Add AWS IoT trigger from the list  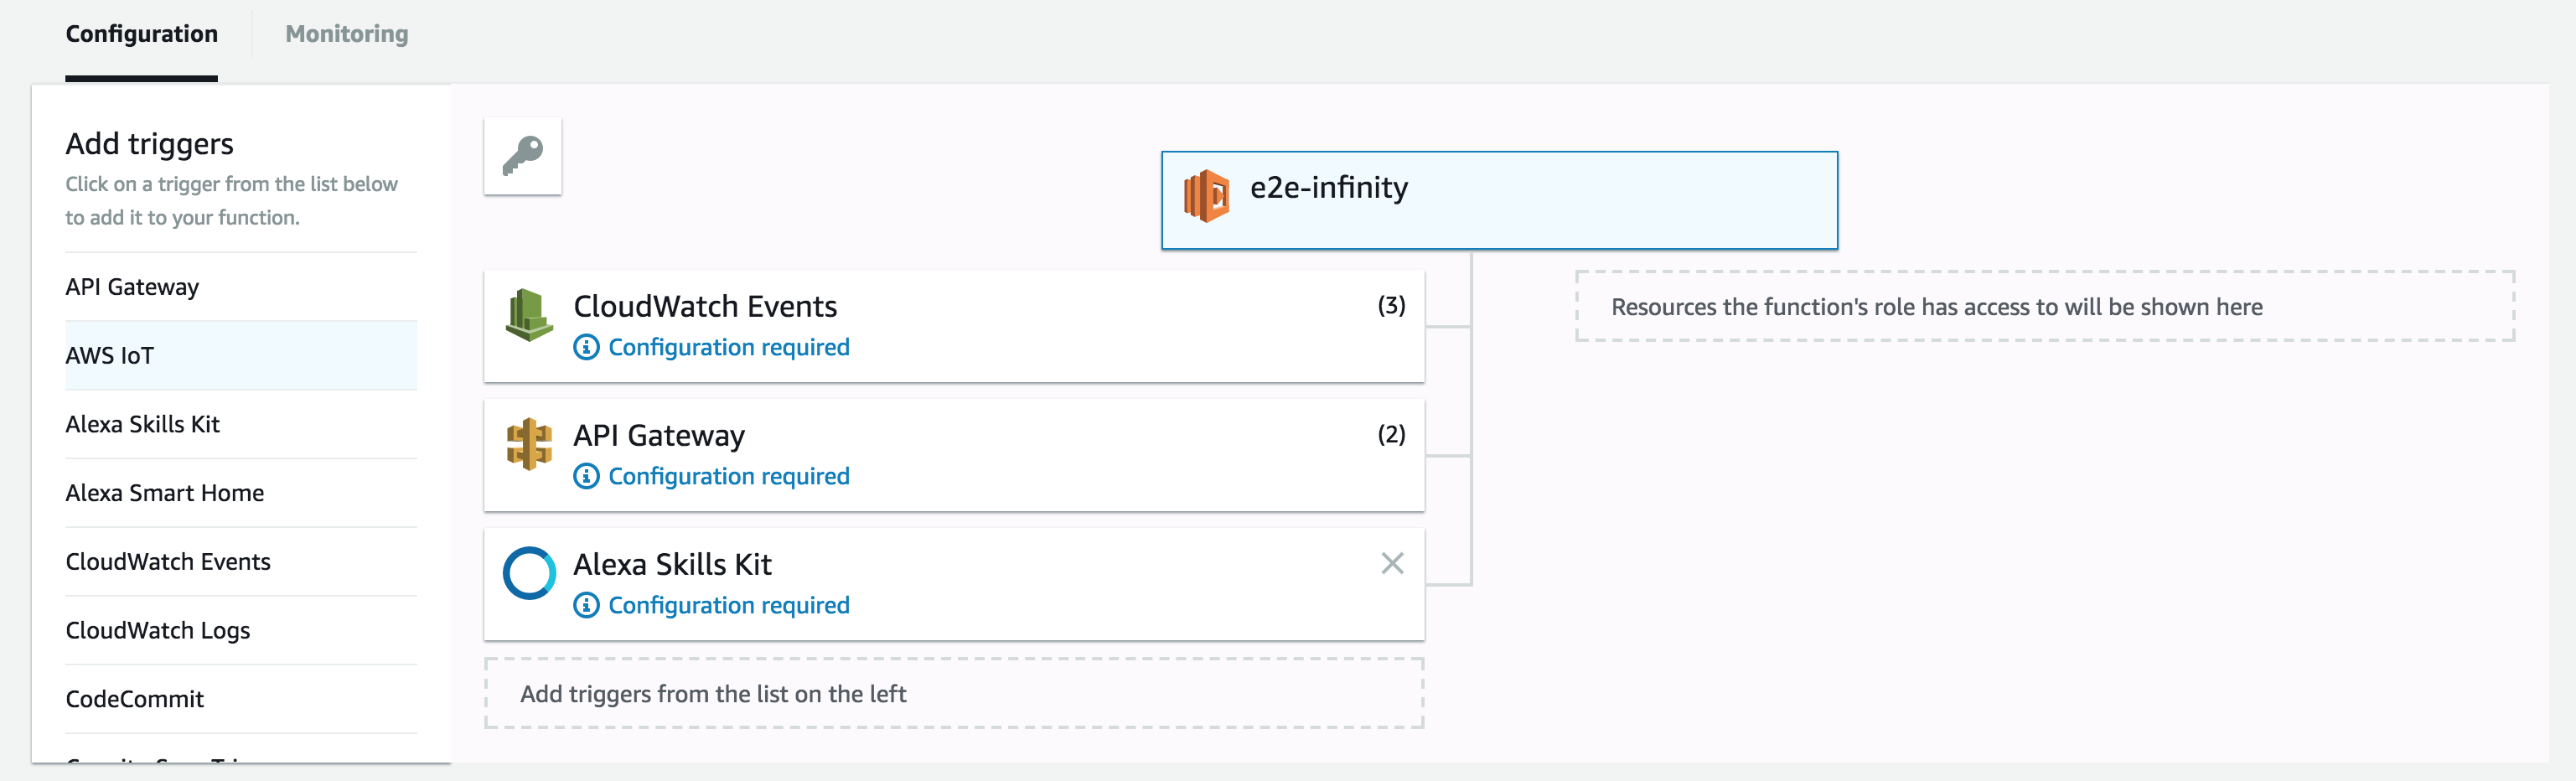(x=241, y=356)
